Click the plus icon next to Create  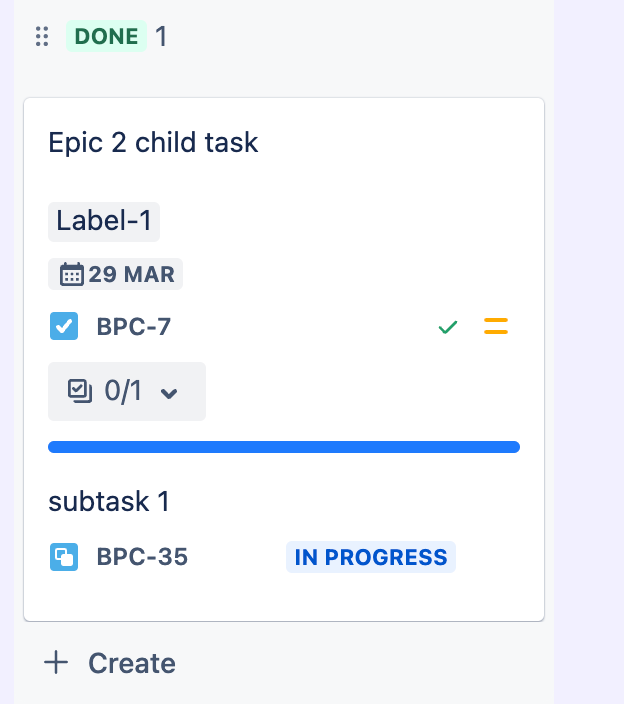tap(56, 662)
